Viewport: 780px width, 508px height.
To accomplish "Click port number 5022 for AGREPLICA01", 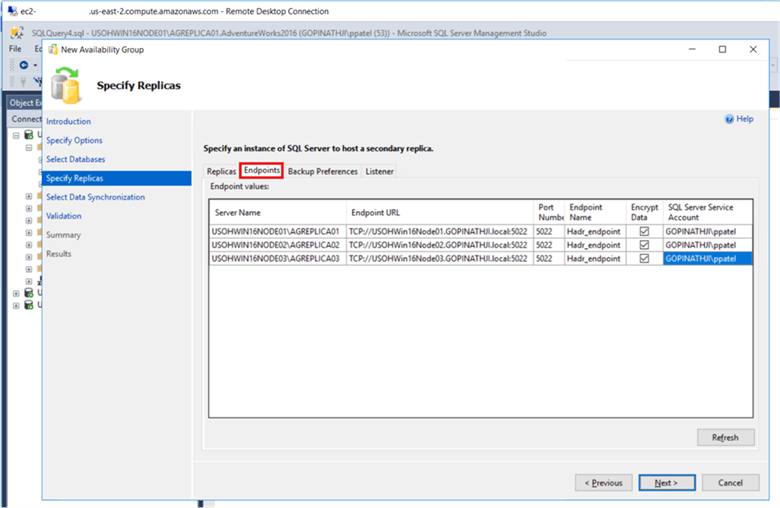I will click(549, 231).
